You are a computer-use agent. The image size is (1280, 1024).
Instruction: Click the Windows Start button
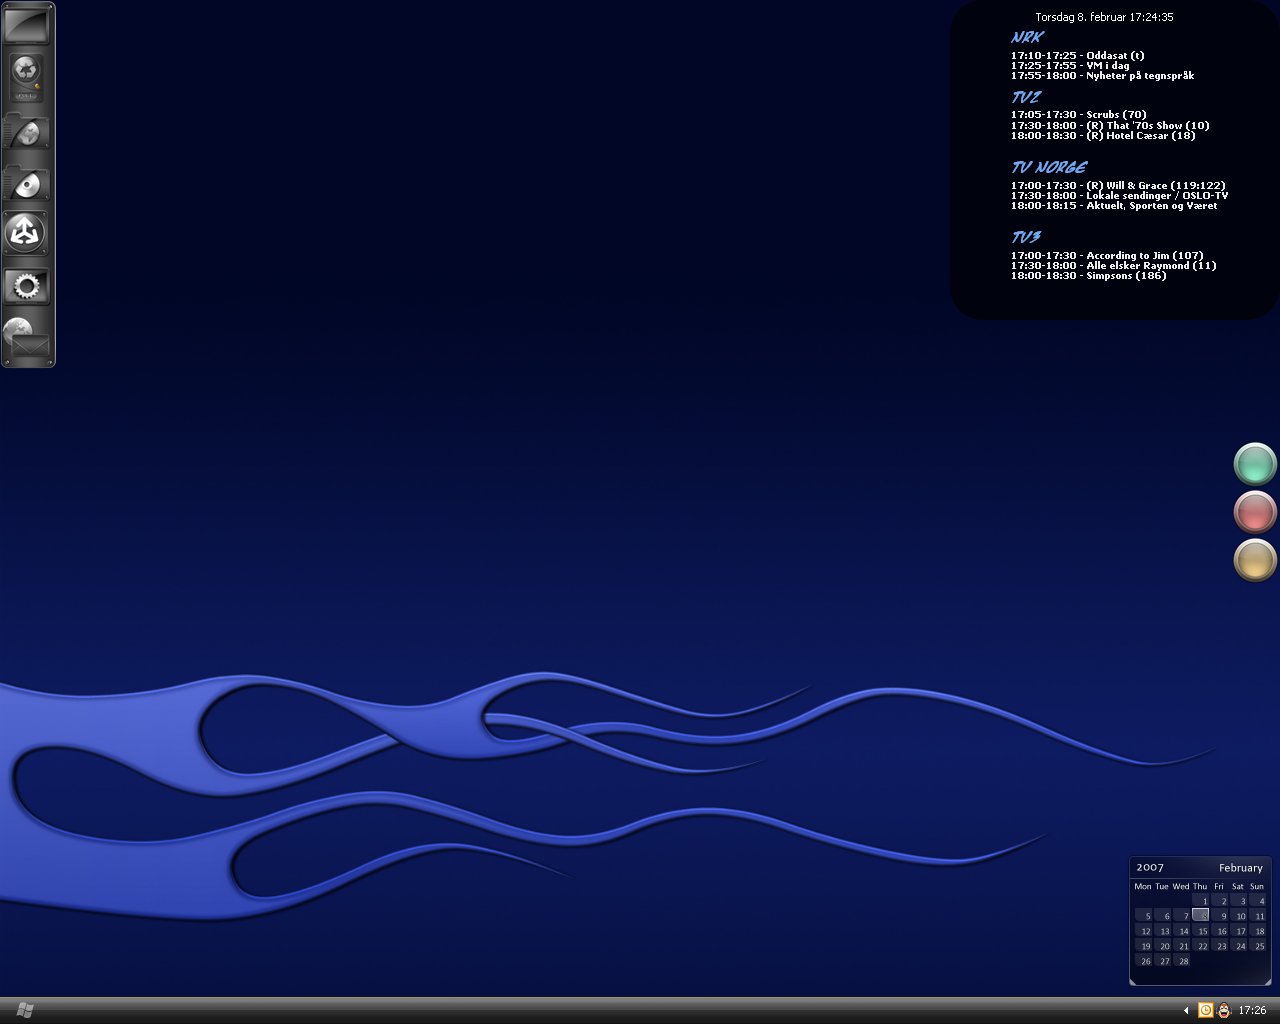(25, 1010)
